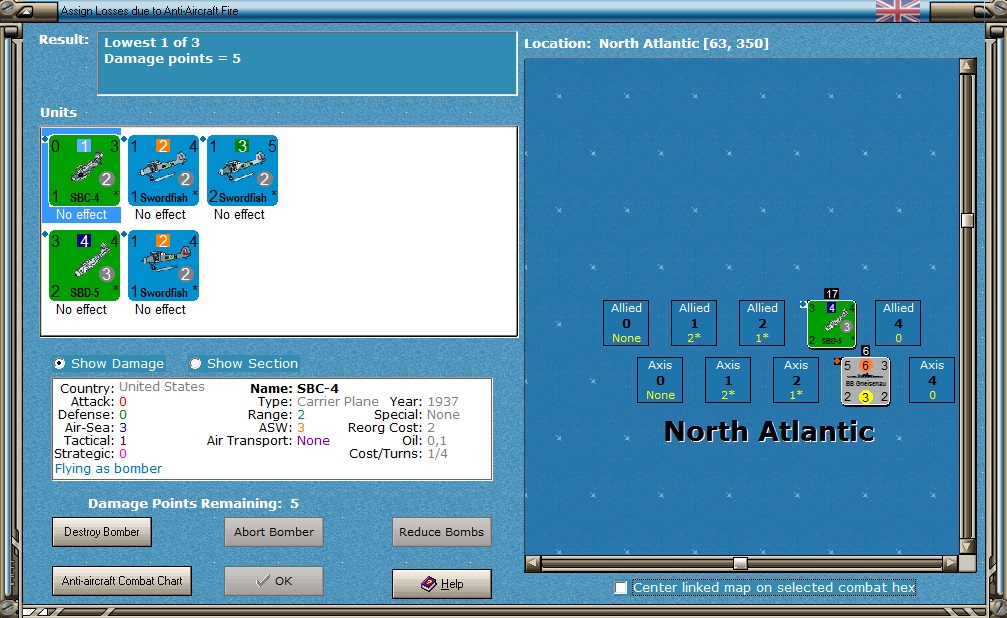
Task: Click the map horizontal scrollbar left arrow
Action: 533,563
